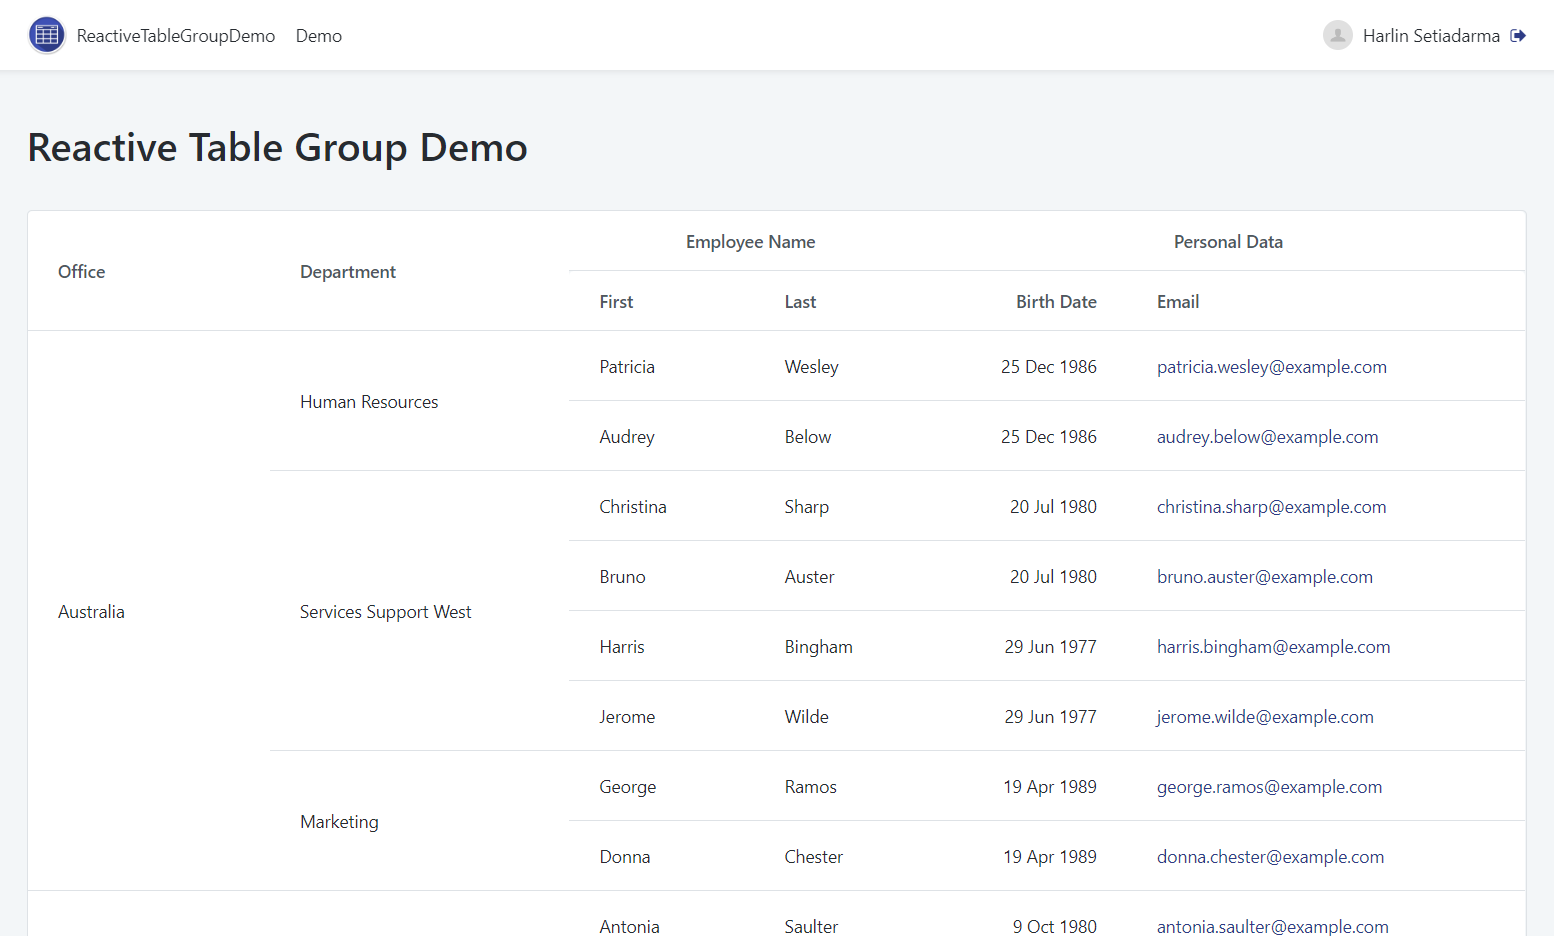Select the Australia office group cell
This screenshot has height=936, width=1554.
click(91, 611)
